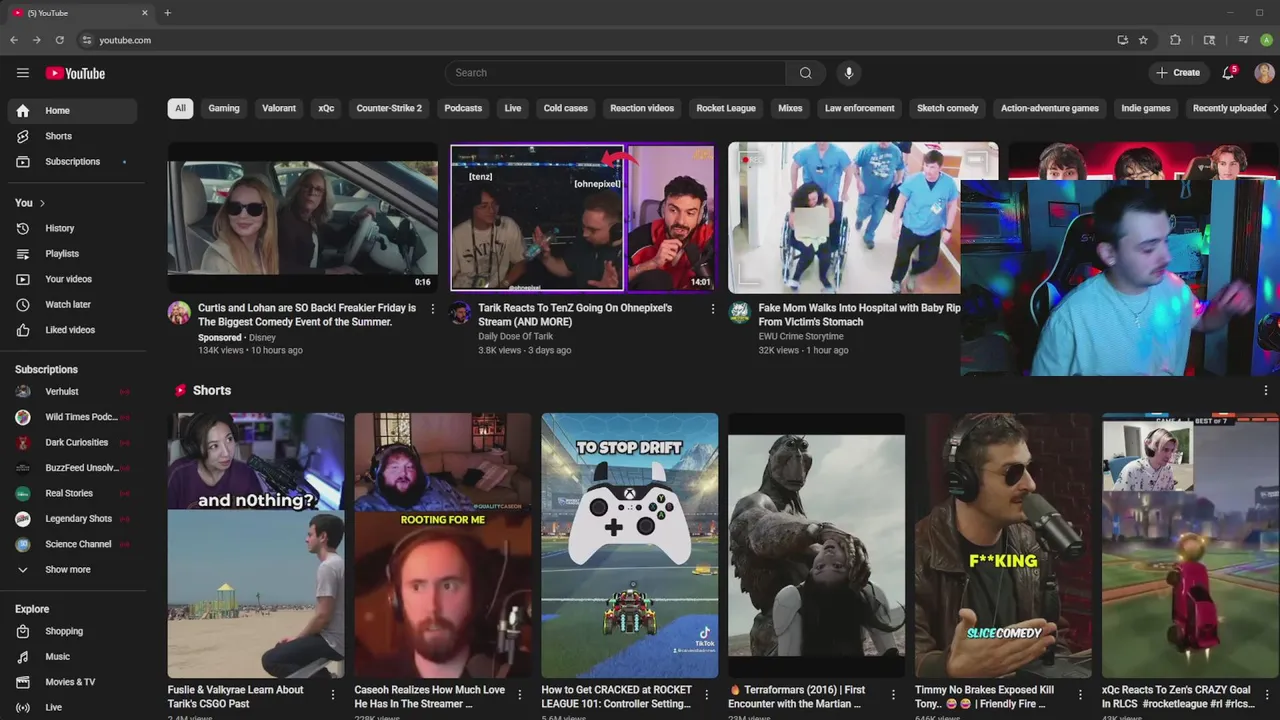Expand the You section chevron
The width and height of the screenshot is (1280, 720).
[42, 203]
